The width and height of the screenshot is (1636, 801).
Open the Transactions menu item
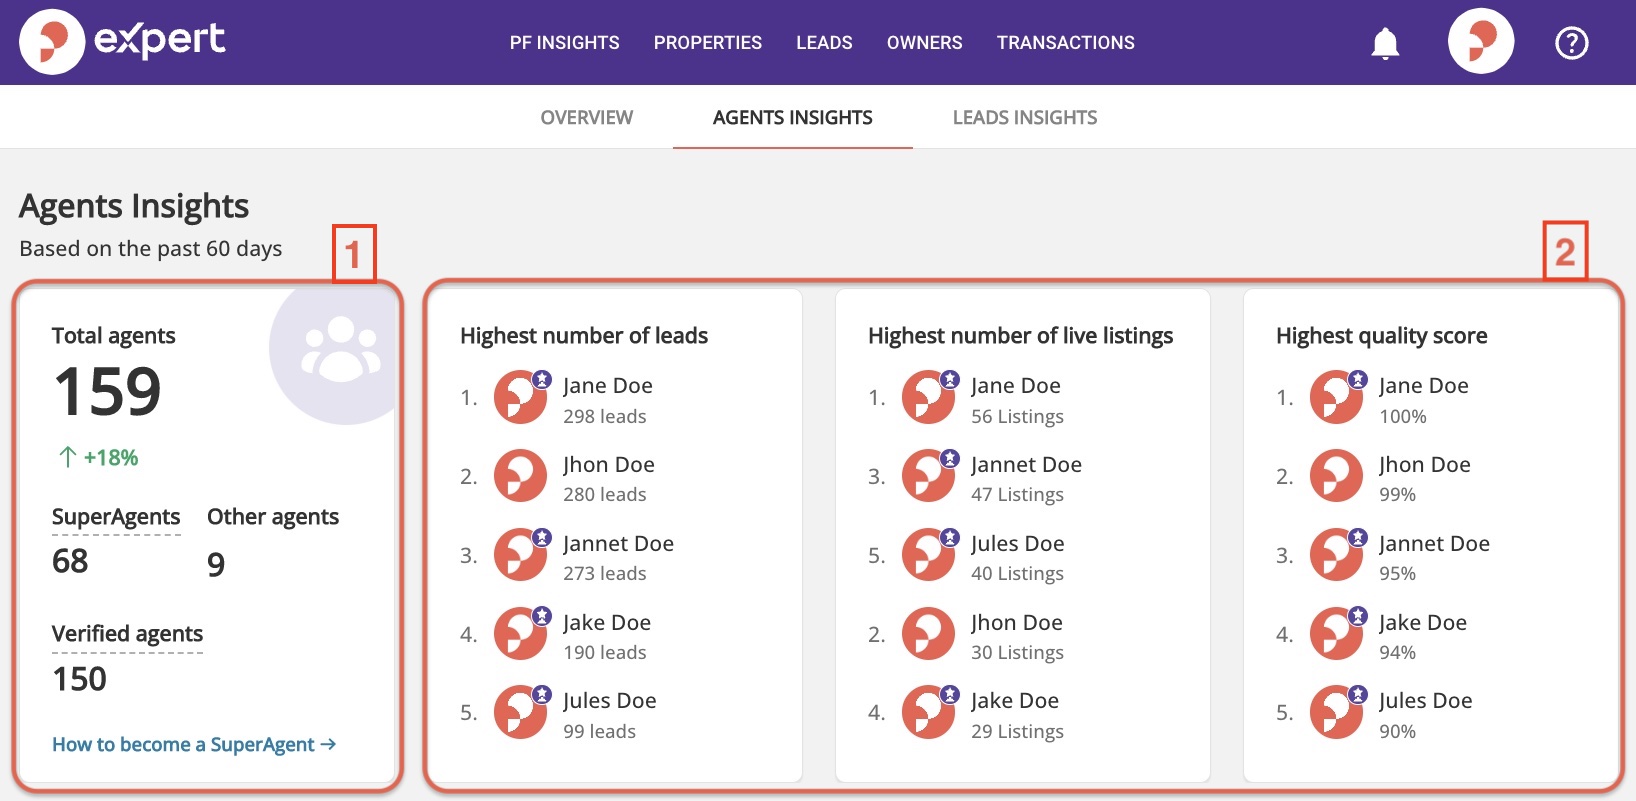point(1065,43)
